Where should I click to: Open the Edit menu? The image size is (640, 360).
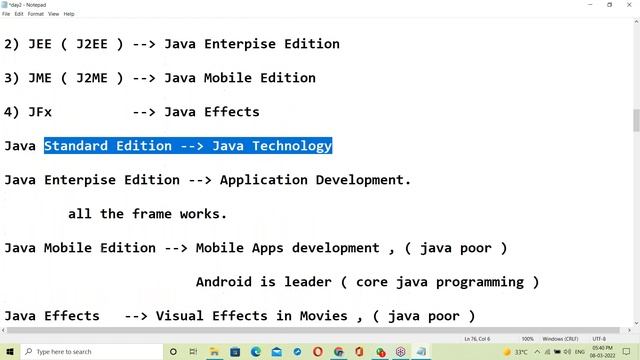pyautogui.click(x=19, y=14)
